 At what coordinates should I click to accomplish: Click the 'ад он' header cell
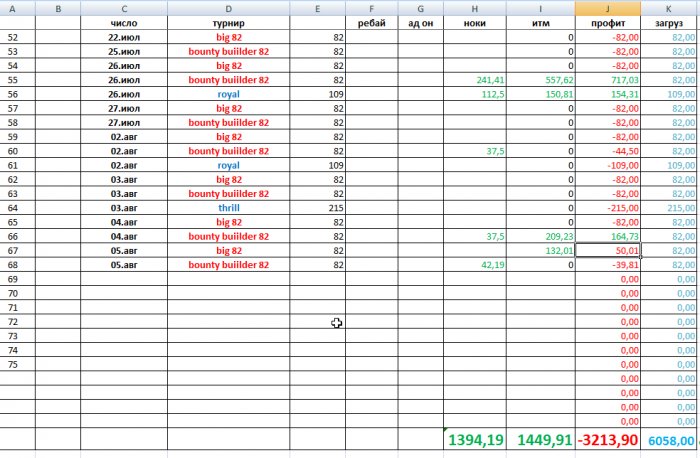click(x=421, y=23)
